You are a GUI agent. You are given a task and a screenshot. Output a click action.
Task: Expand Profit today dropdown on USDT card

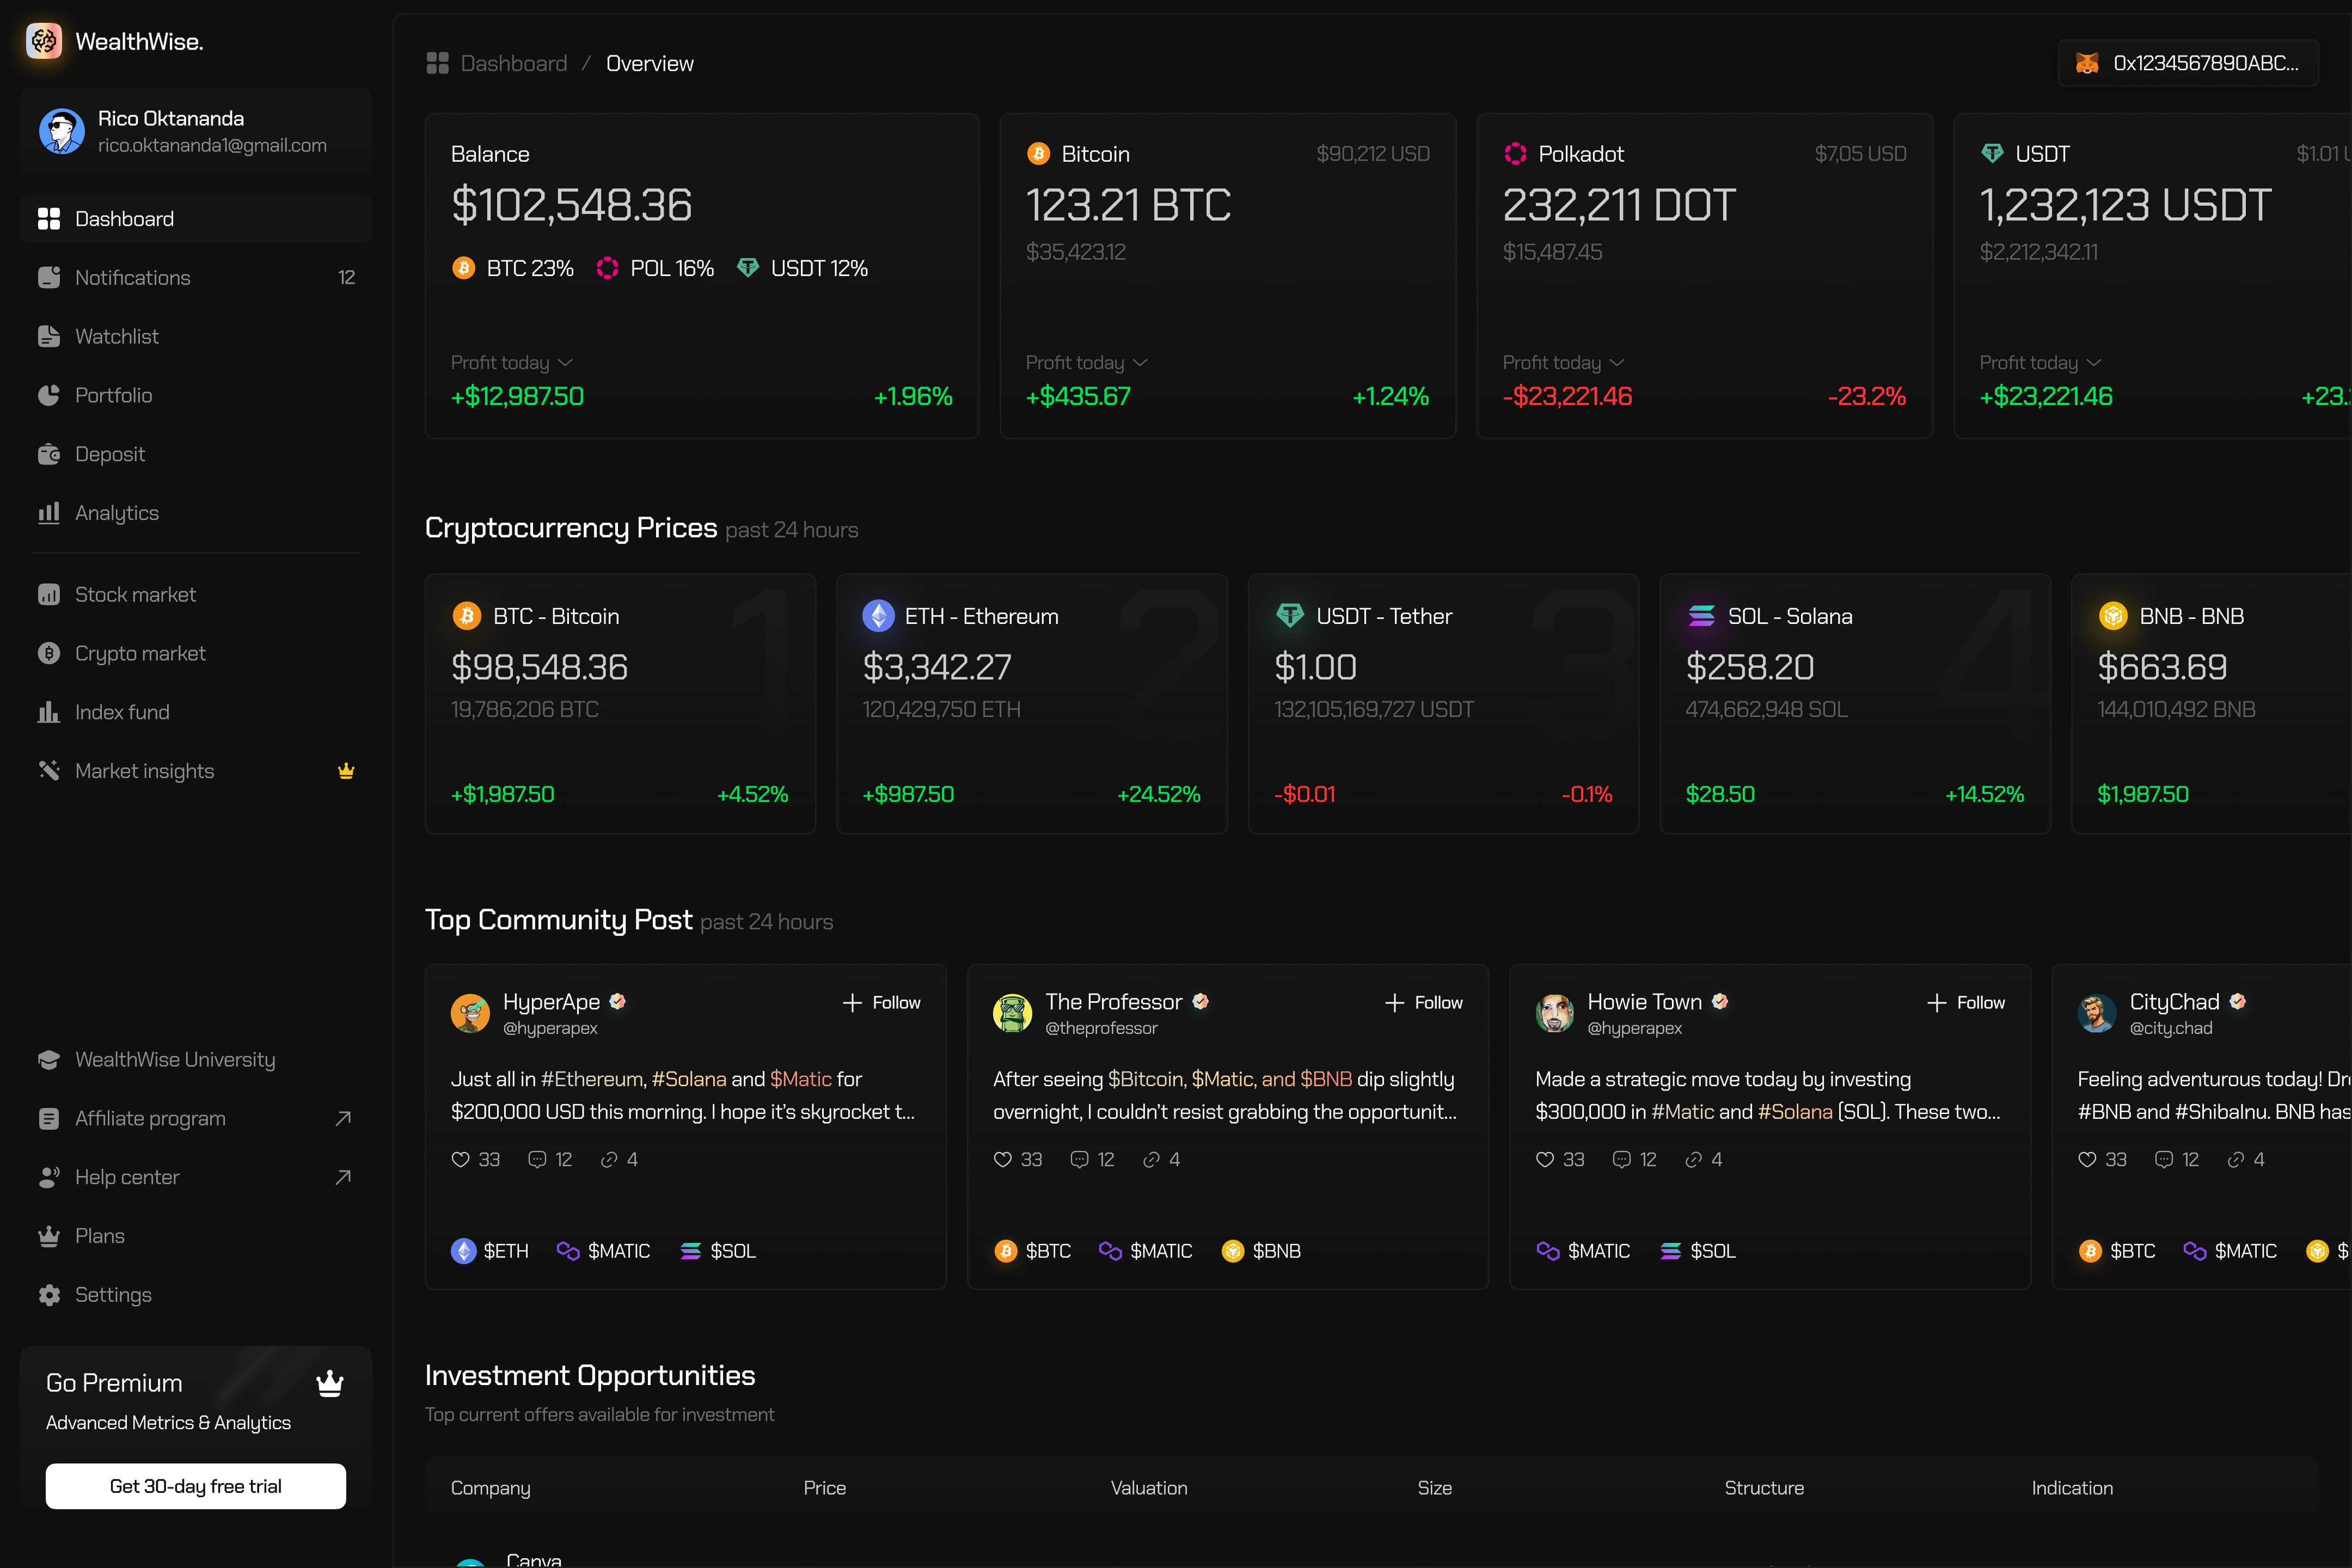tap(2041, 362)
